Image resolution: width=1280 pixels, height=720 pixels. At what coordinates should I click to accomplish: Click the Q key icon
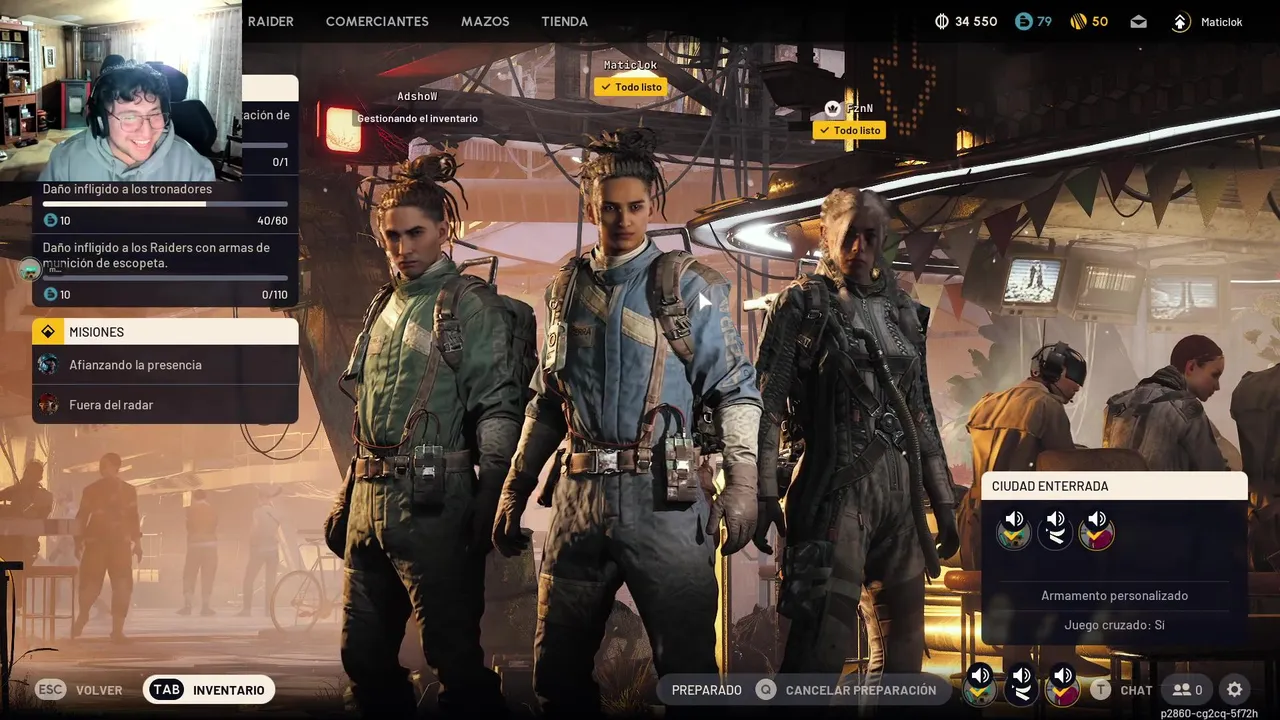765,690
